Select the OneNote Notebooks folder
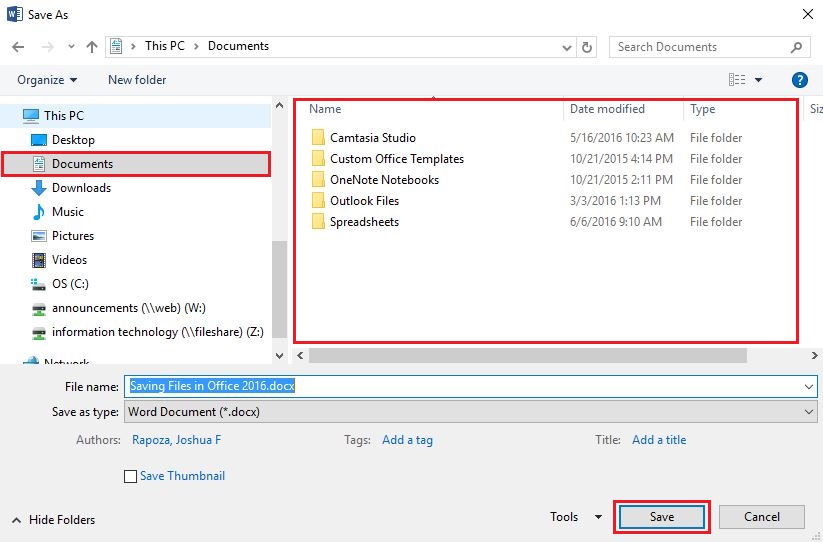823x542 pixels. pos(384,180)
